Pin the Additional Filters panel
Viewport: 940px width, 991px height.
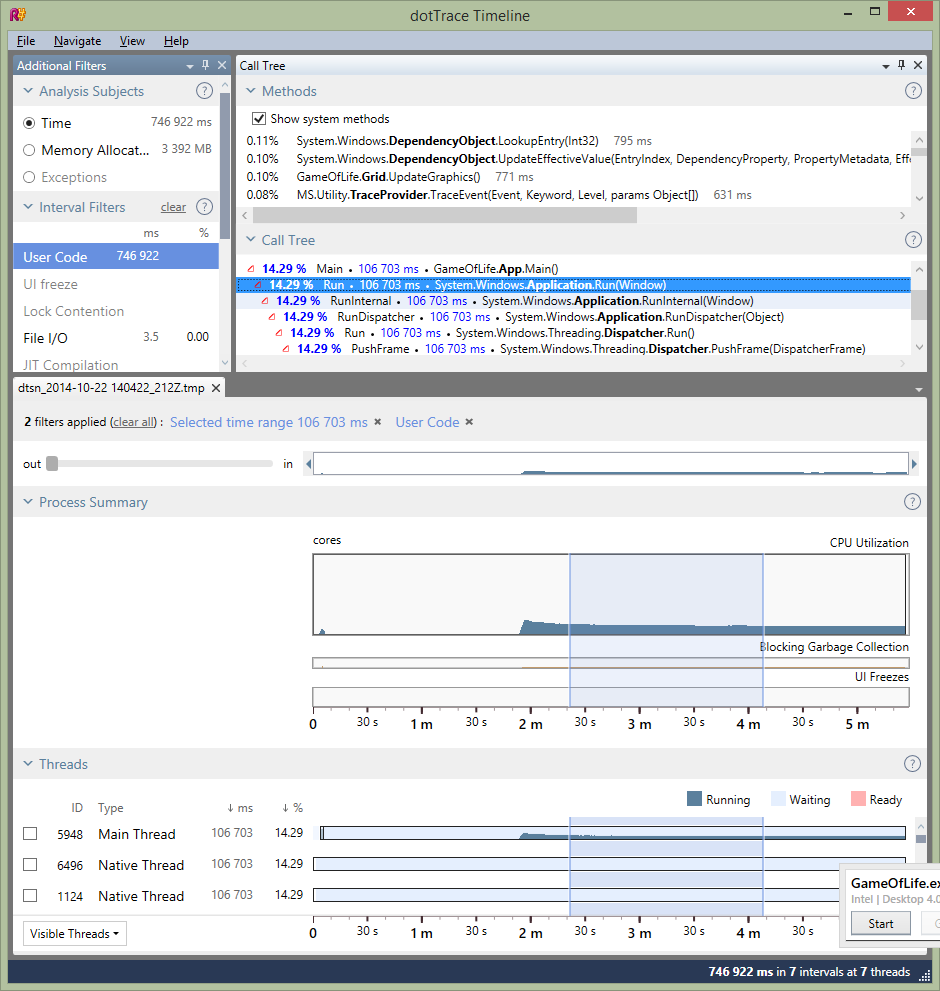[205, 65]
